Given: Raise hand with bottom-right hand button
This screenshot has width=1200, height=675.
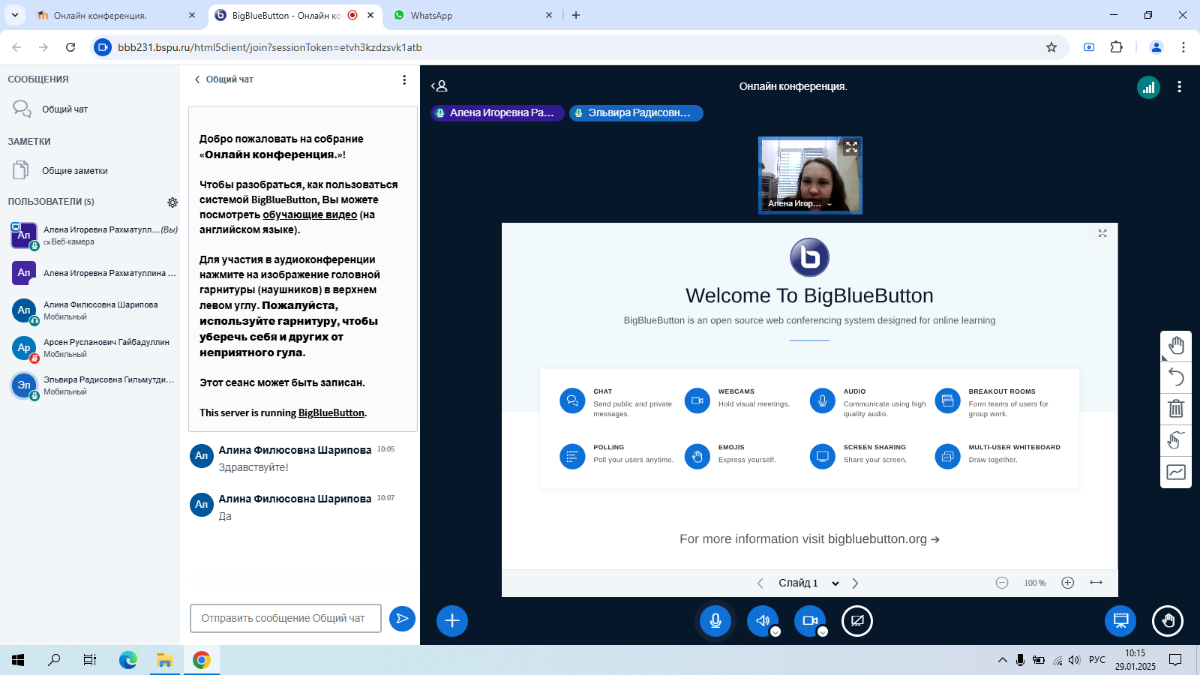Looking at the screenshot, I should [x=1167, y=621].
